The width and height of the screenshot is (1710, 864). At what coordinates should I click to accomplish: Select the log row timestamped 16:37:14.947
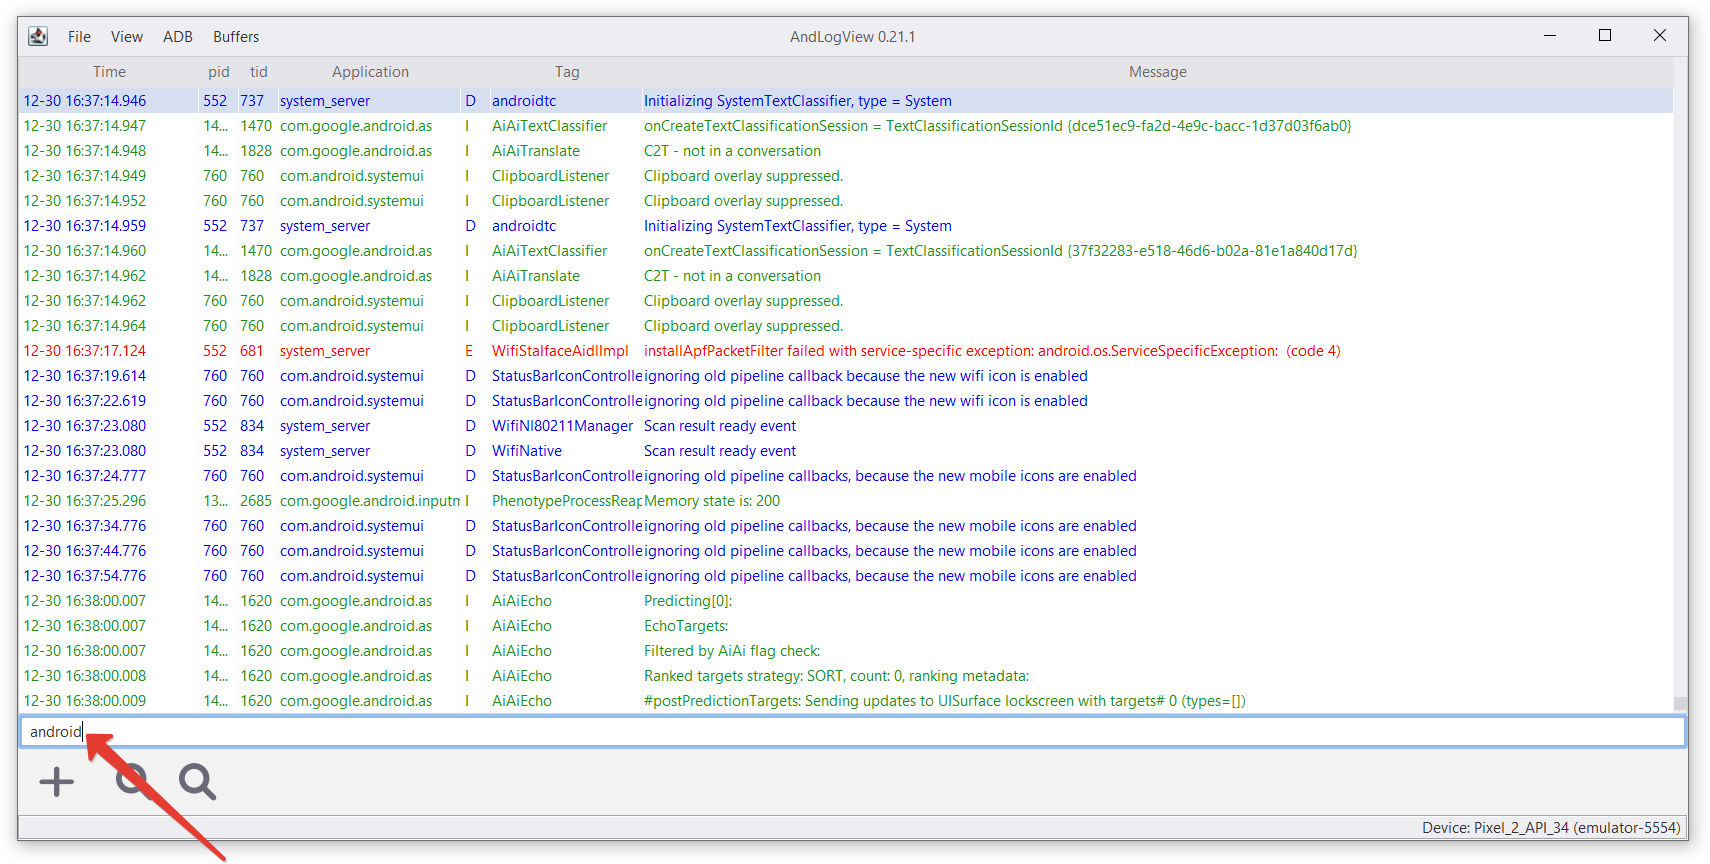(x=846, y=126)
